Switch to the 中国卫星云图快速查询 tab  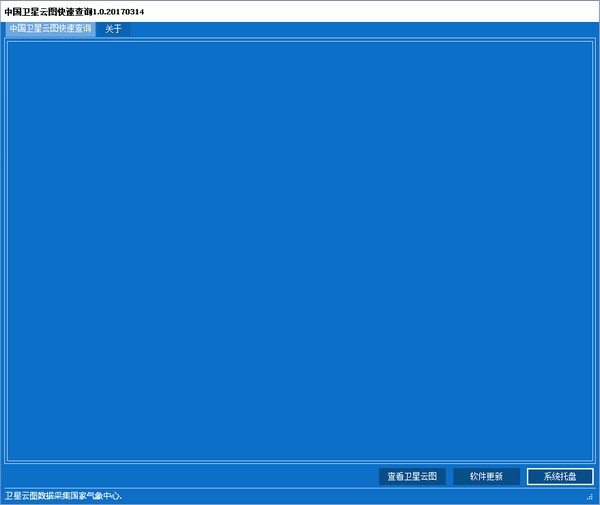pyautogui.click(x=50, y=29)
